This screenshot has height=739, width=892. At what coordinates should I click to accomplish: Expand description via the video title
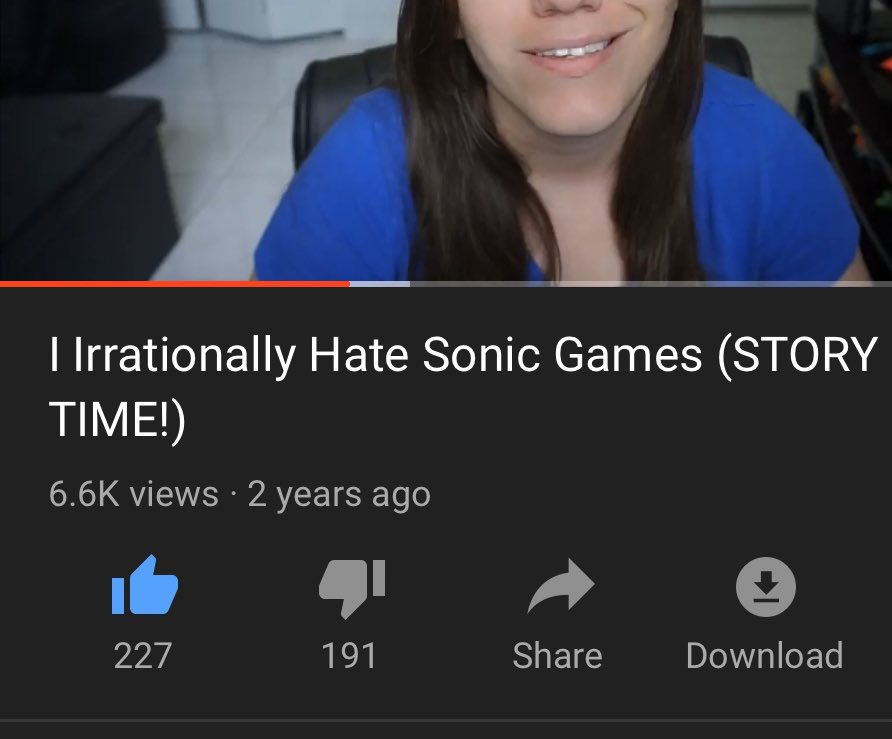click(x=462, y=386)
